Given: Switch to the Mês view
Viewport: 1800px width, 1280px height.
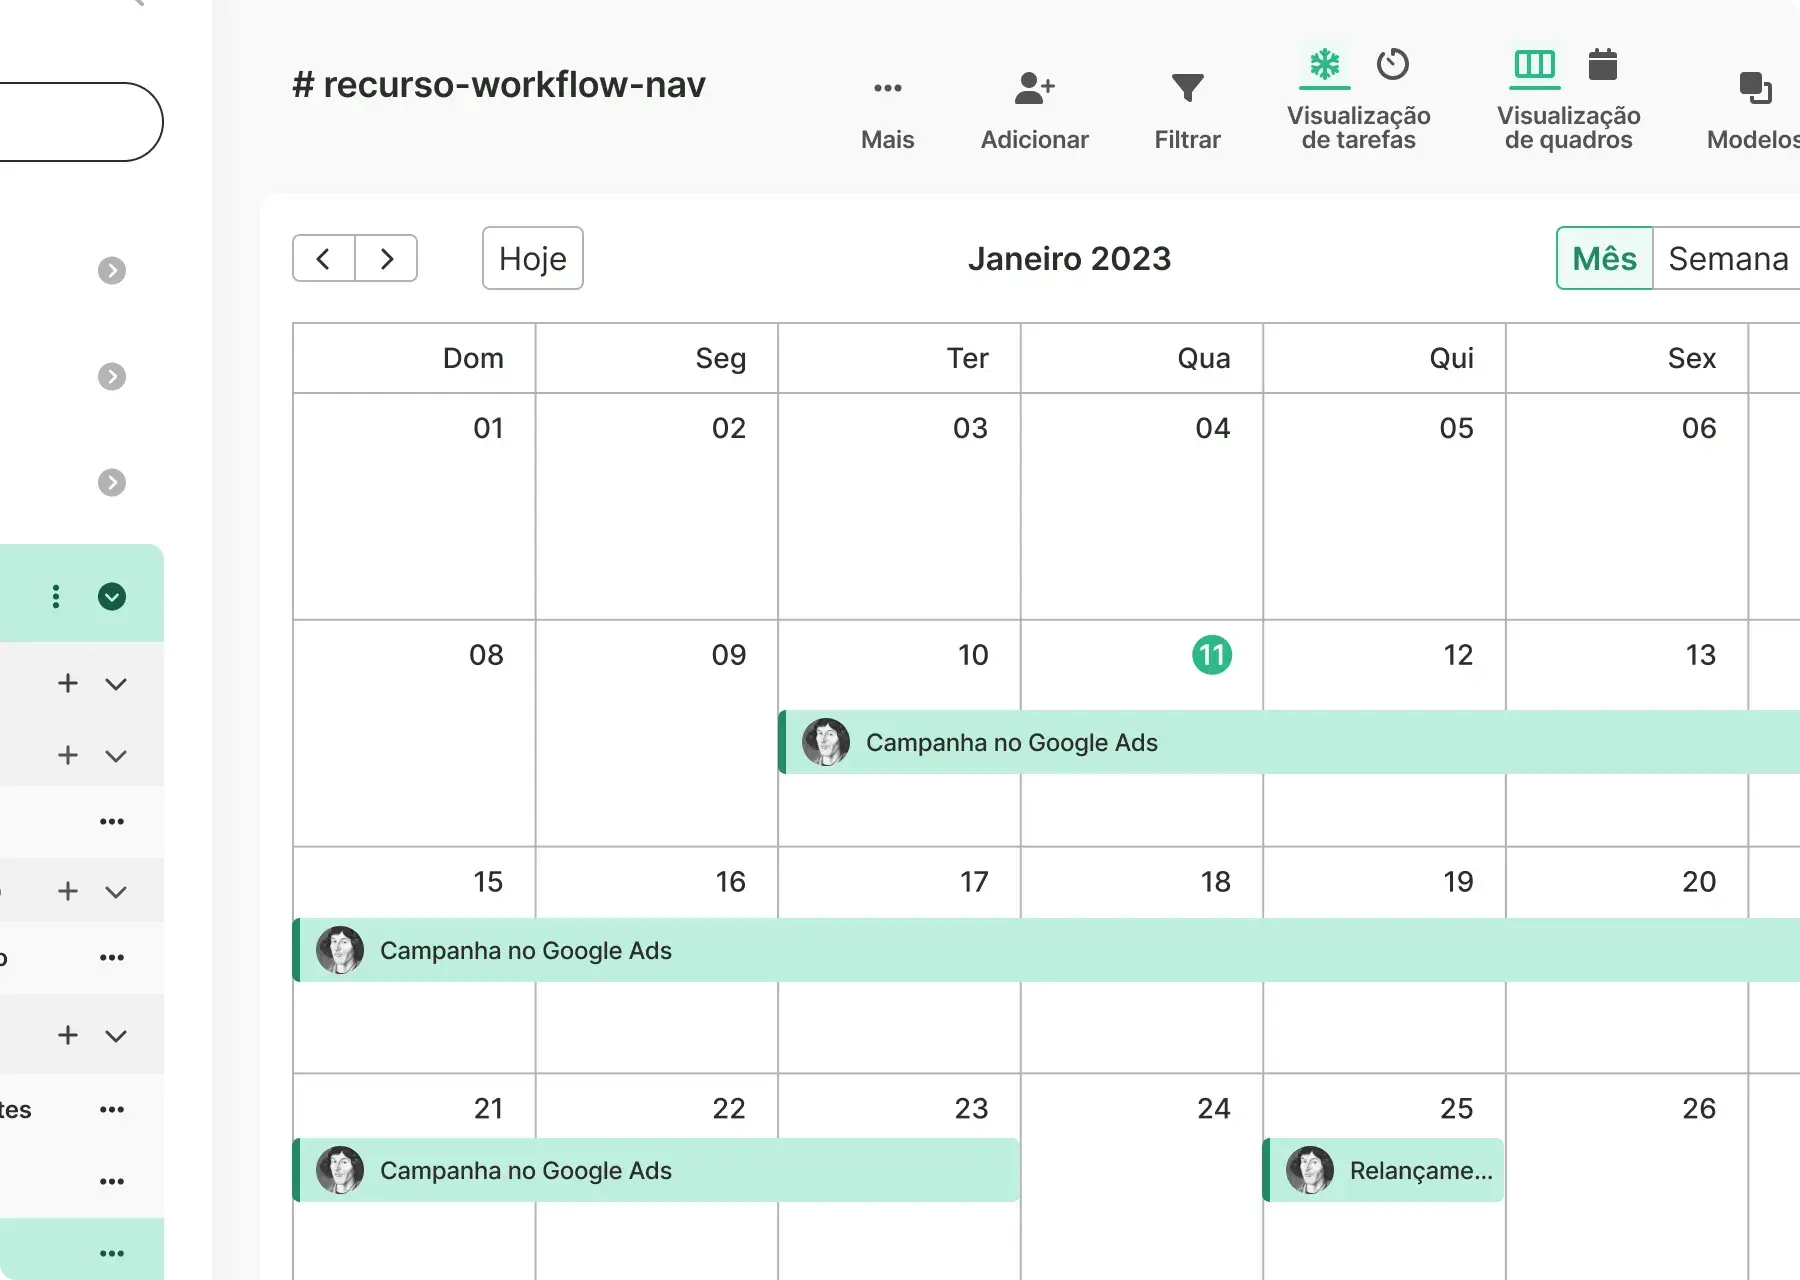Looking at the screenshot, I should click(1604, 259).
